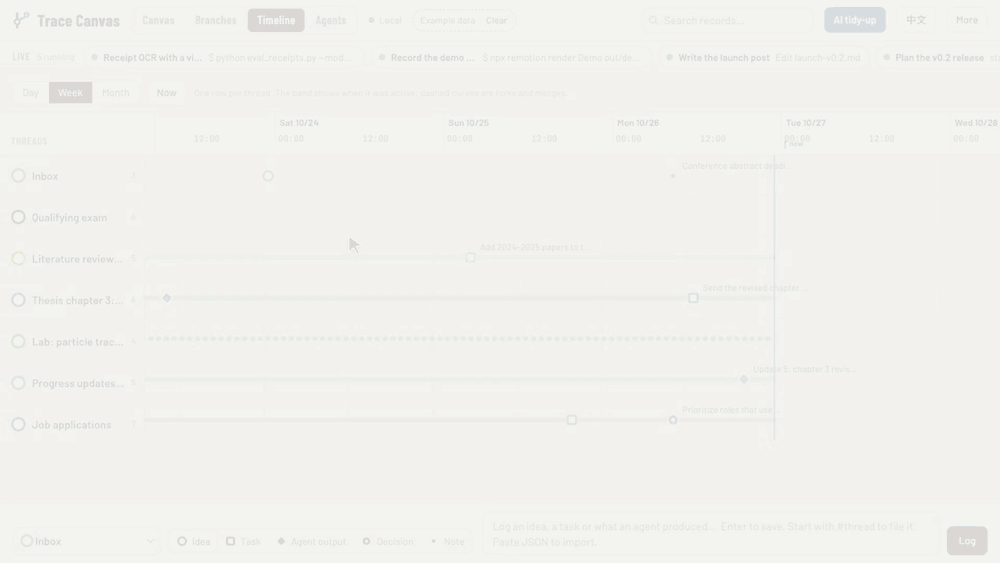Click the note dot under Conference abstract
1000x563 pixels.
[x=673, y=176]
